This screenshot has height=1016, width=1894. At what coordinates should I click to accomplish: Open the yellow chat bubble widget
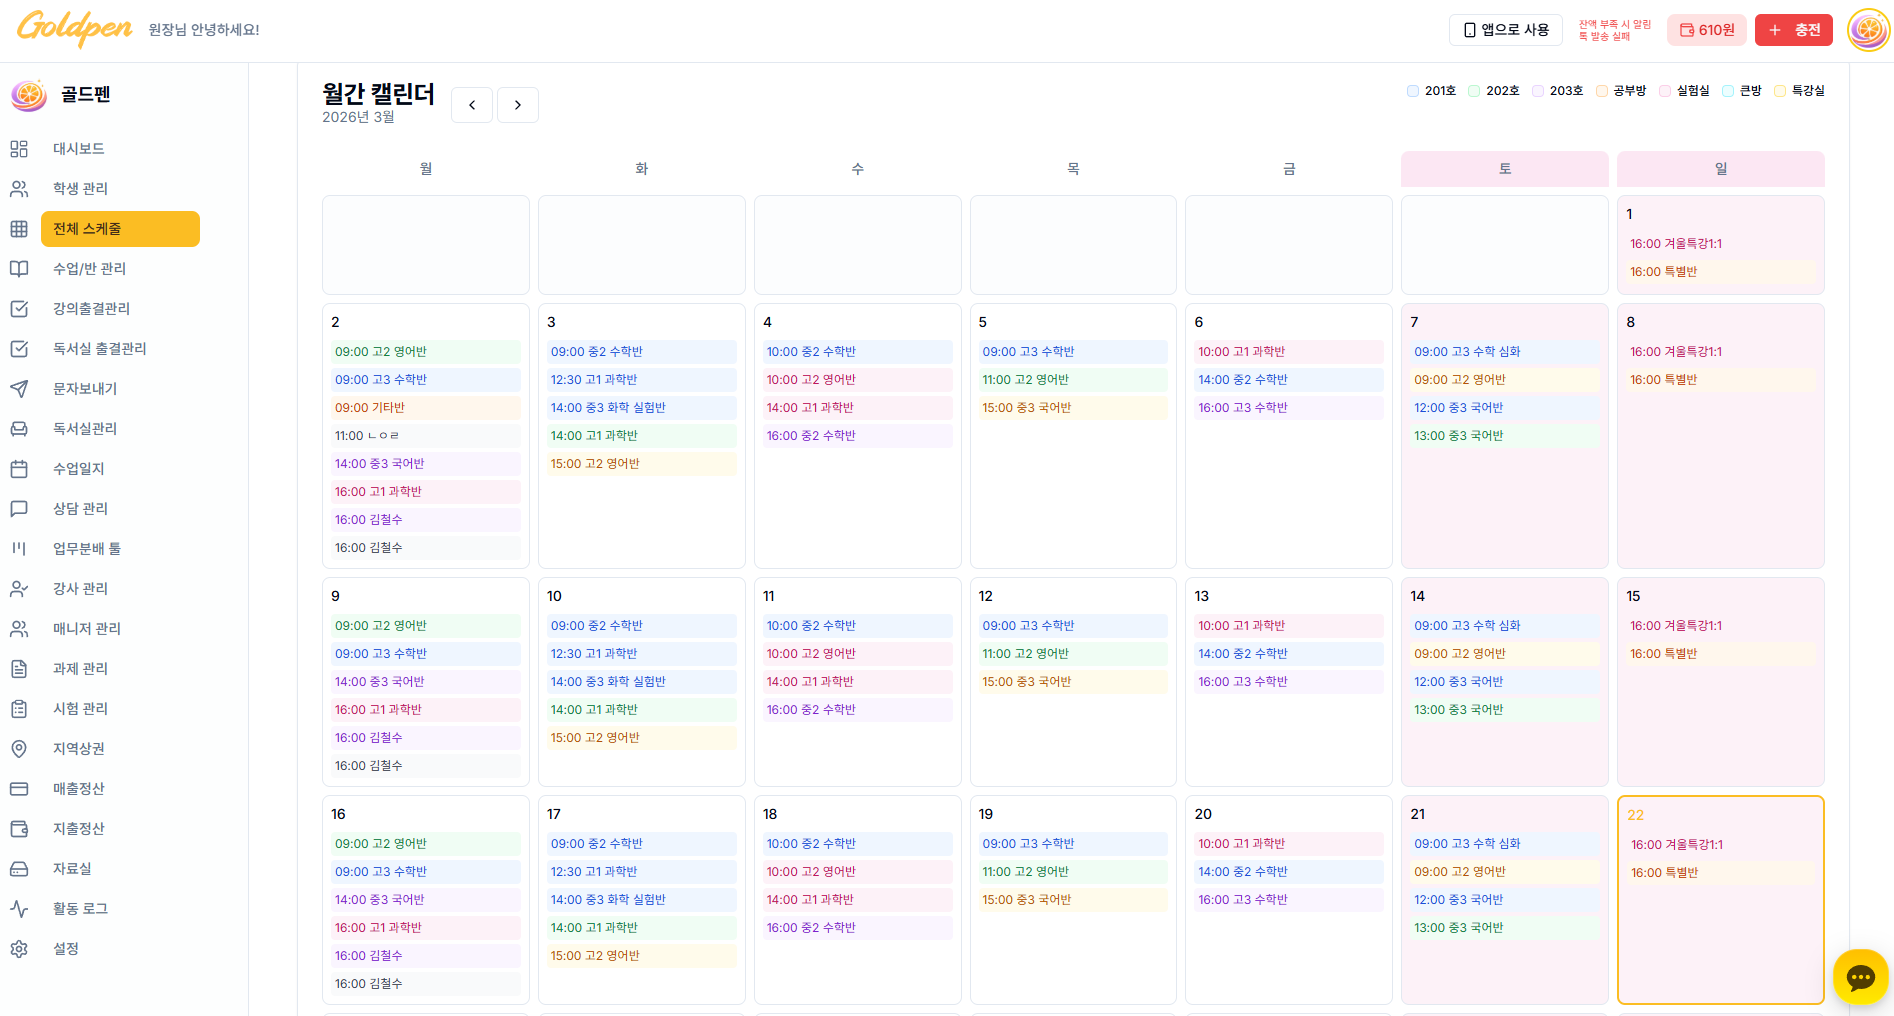tap(1860, 977)
